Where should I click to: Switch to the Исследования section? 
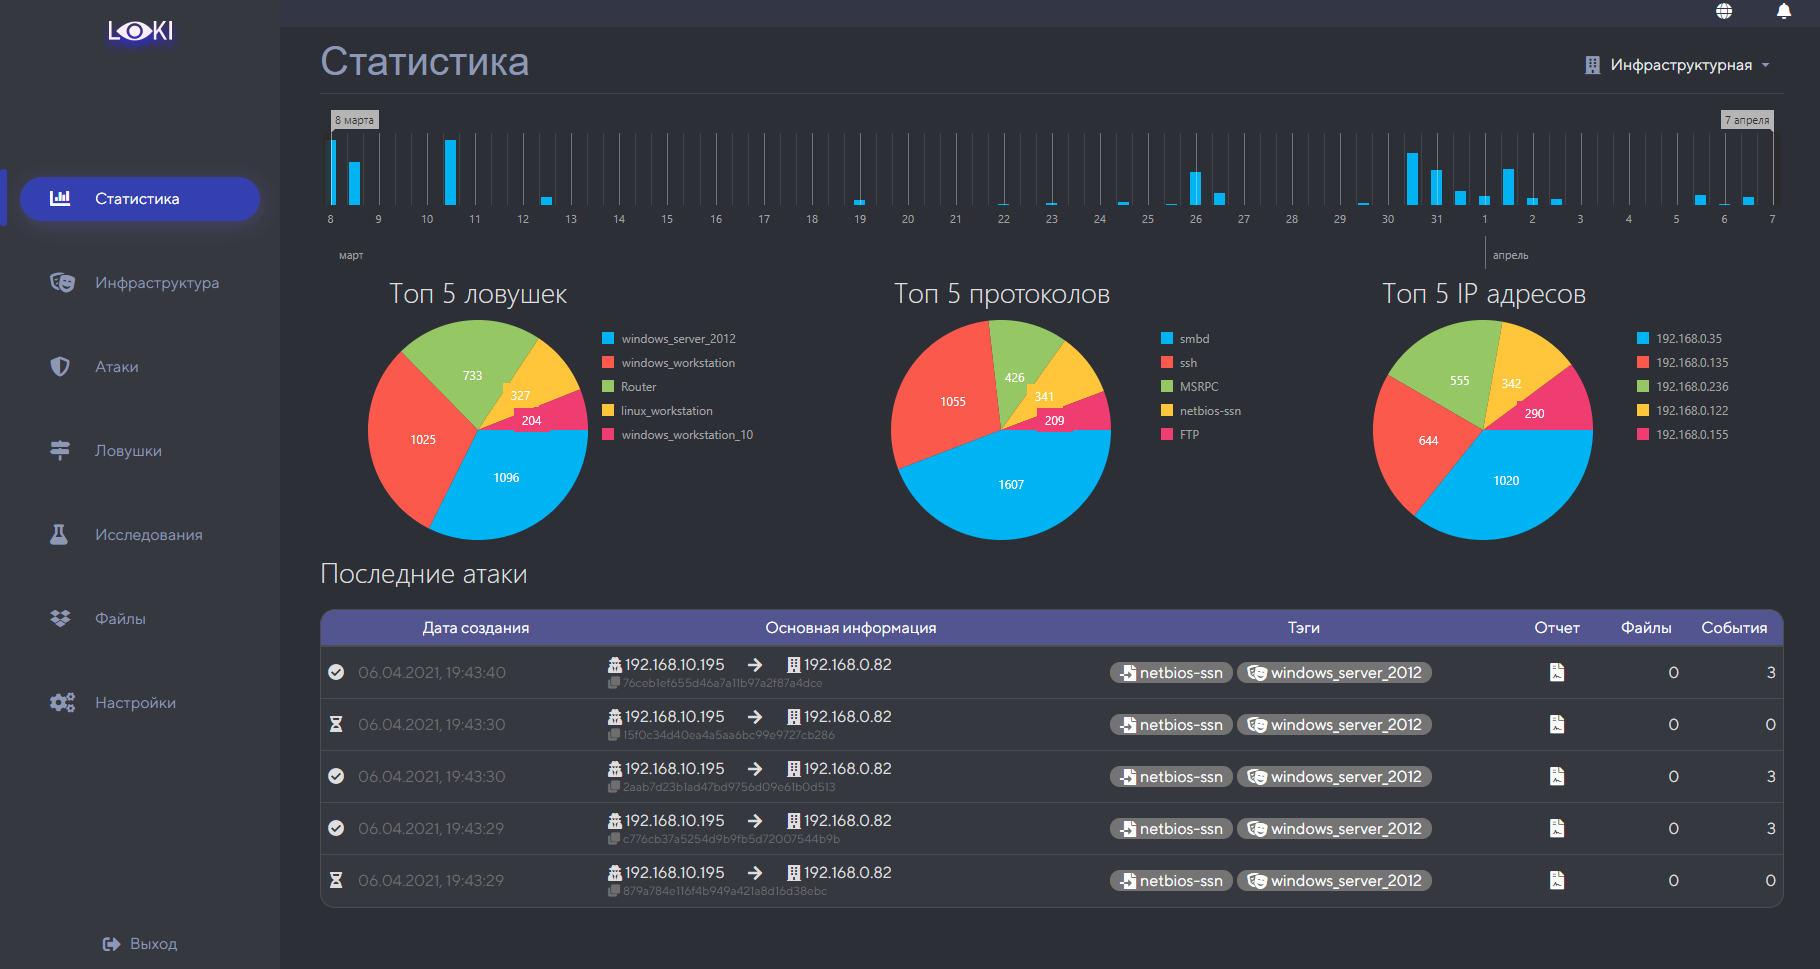tap(149, 535)
